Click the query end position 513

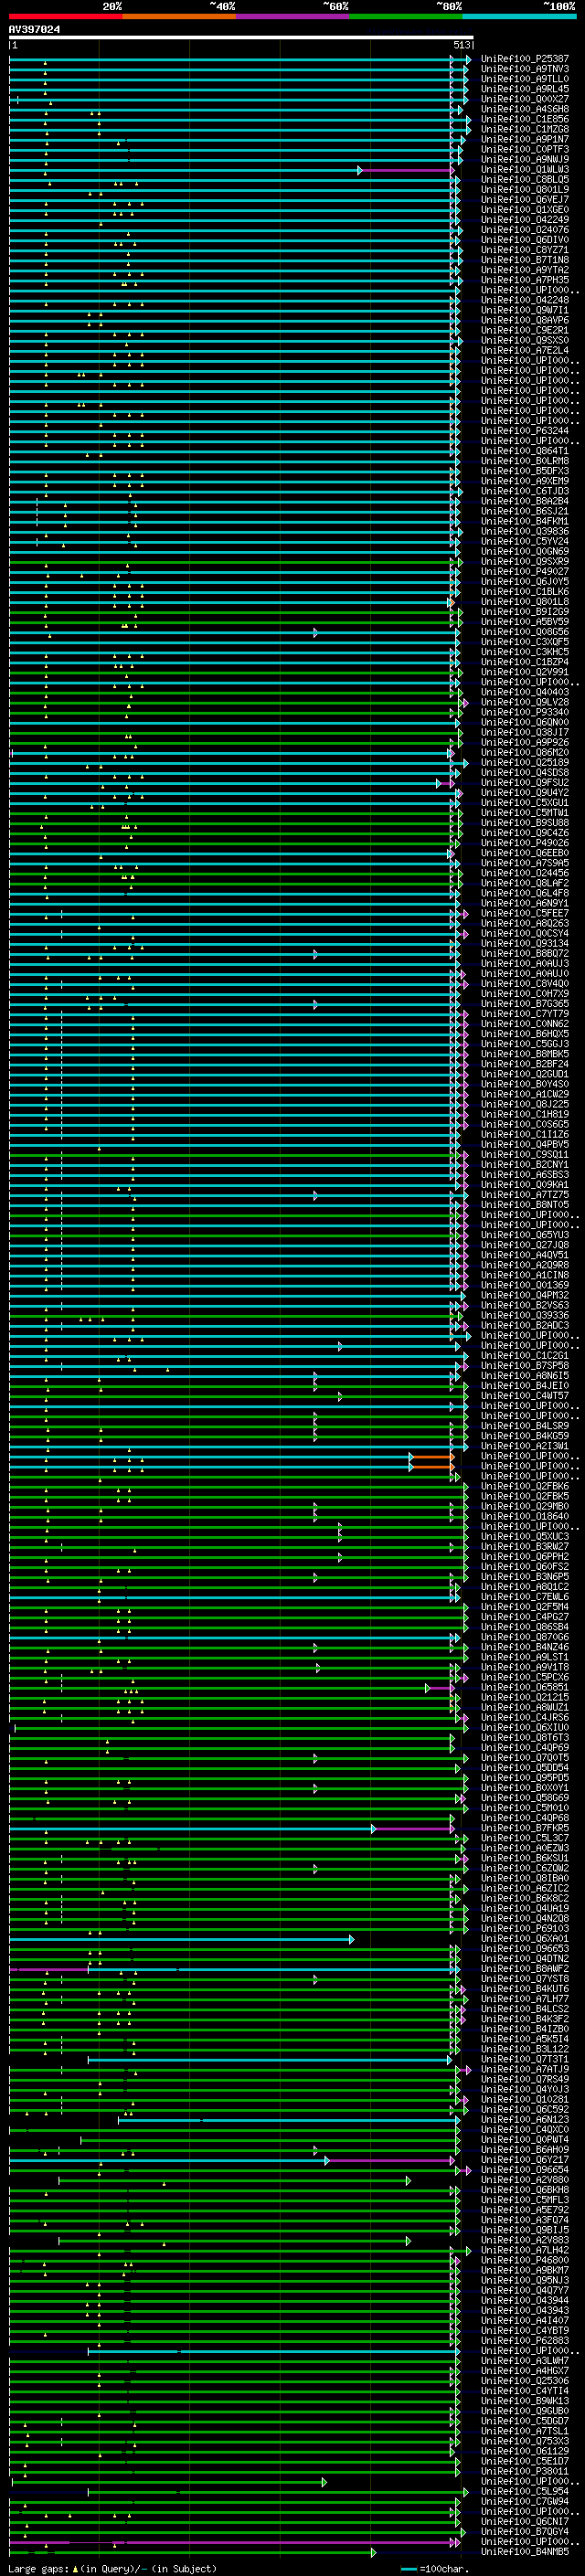click(x=461, y=45)
